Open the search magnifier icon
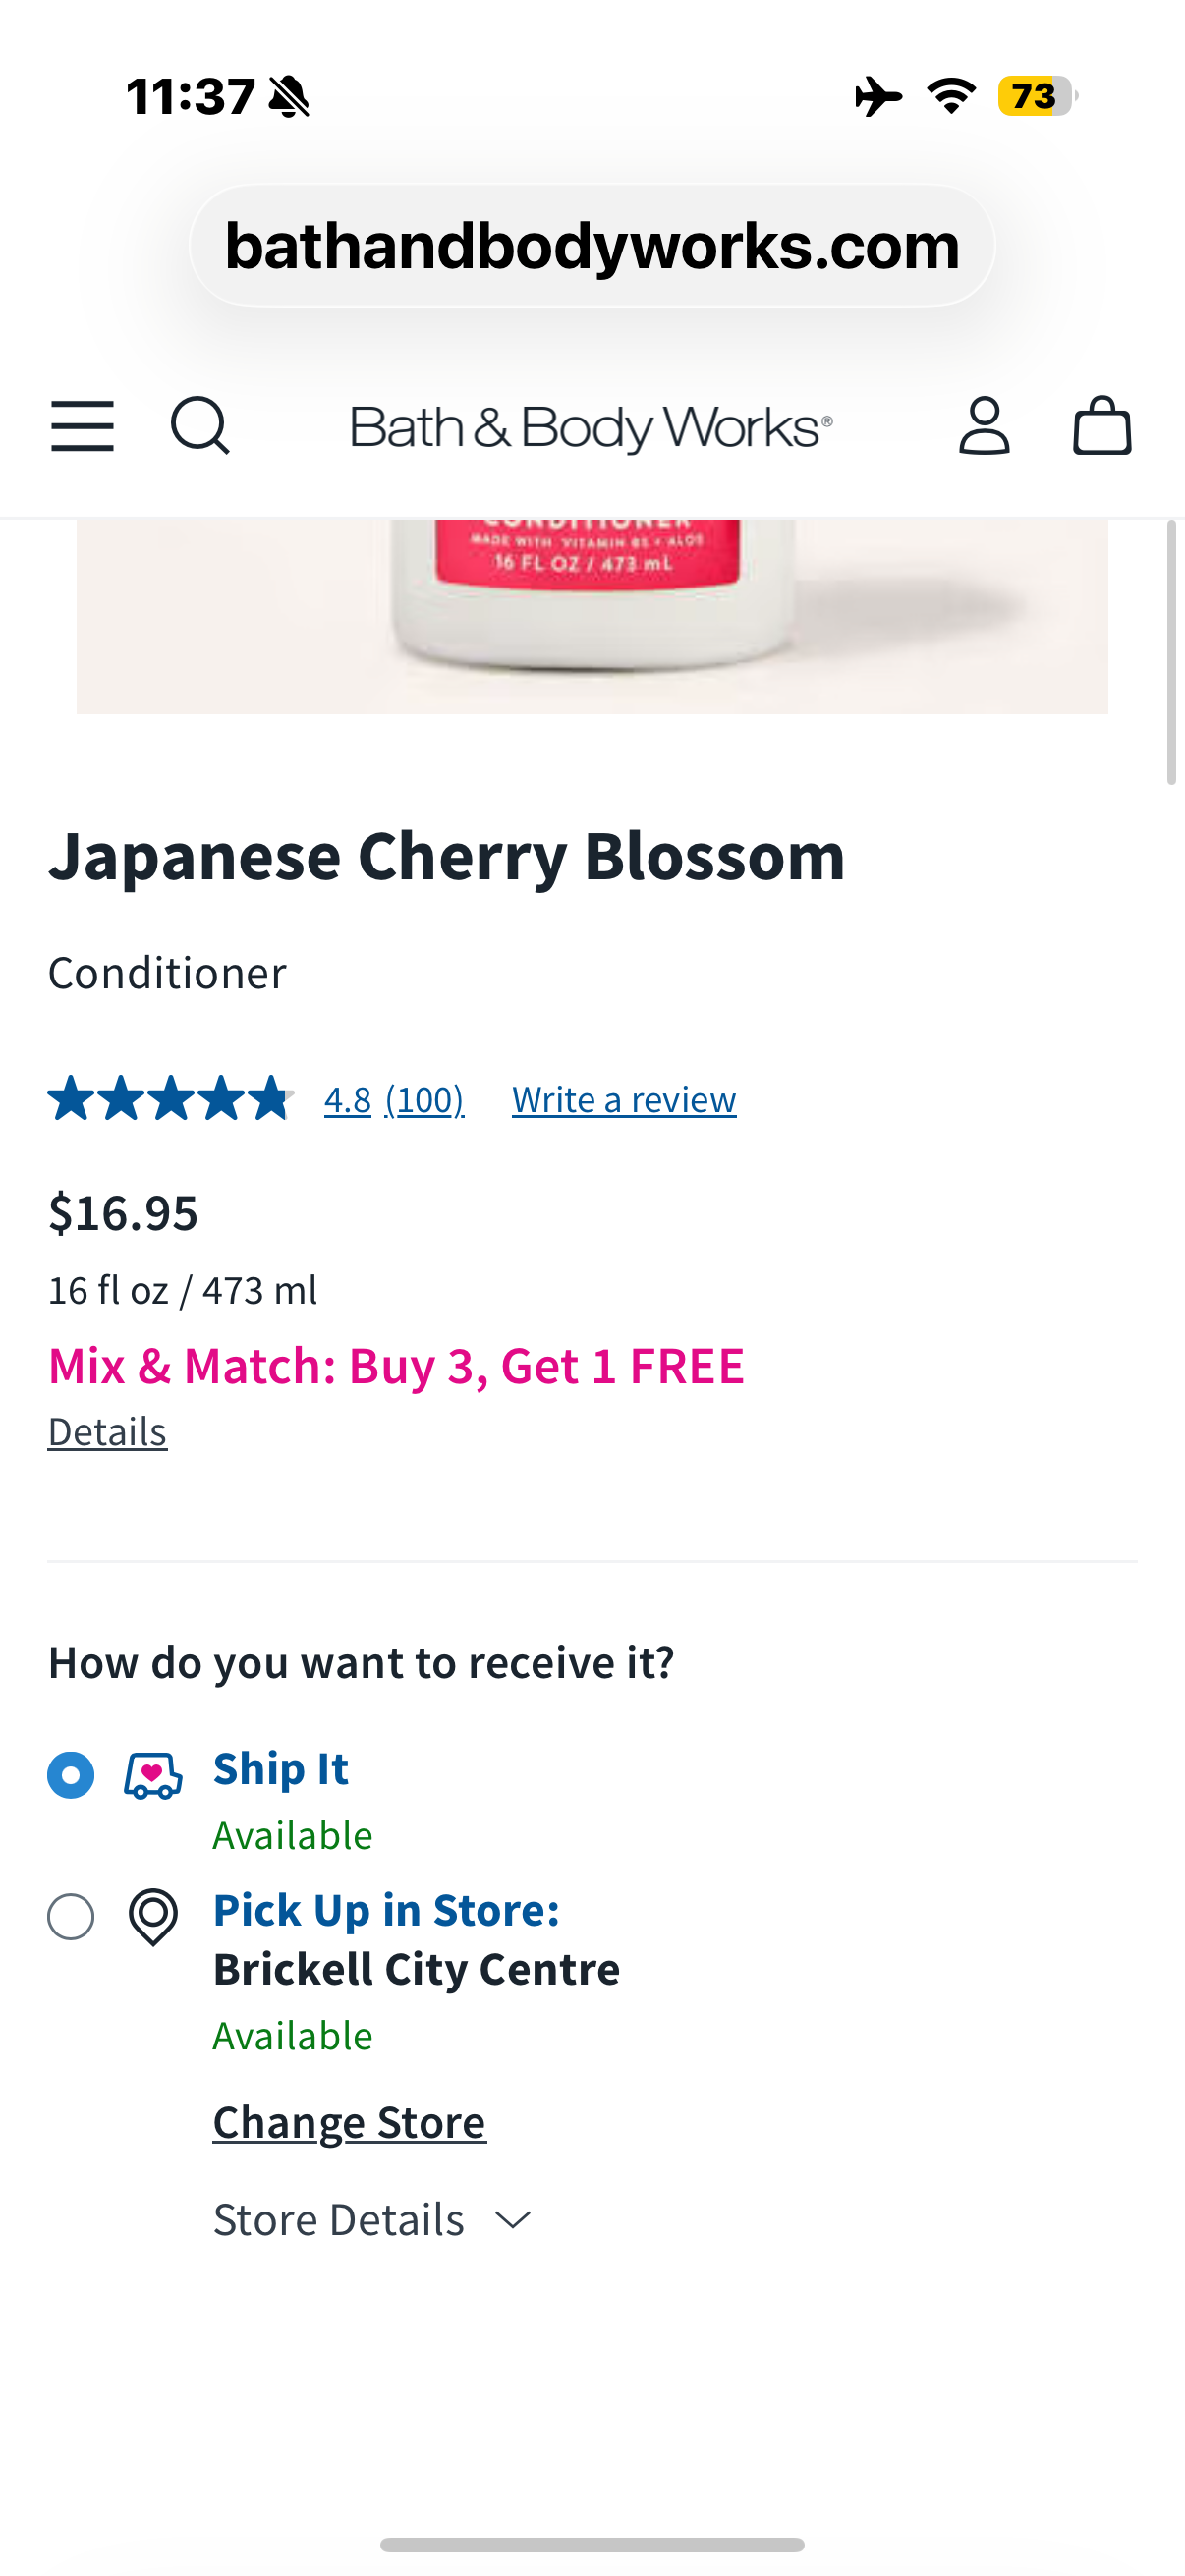Image resolution: width=1185 pixels, height=2576 pixels. coord(200,425)
